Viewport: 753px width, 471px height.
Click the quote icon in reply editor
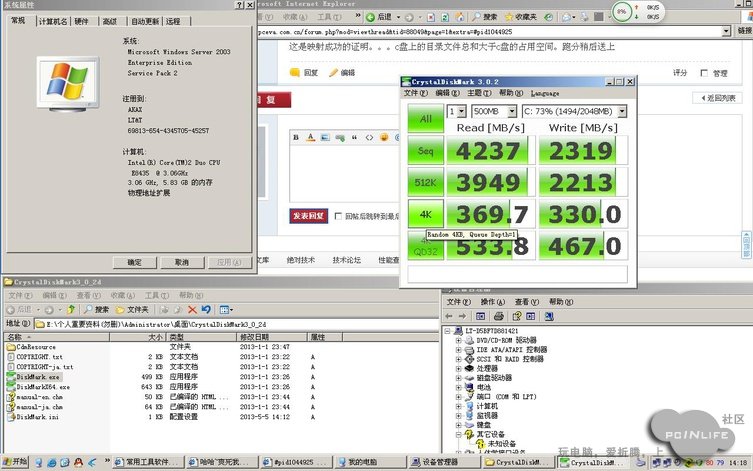354,137
